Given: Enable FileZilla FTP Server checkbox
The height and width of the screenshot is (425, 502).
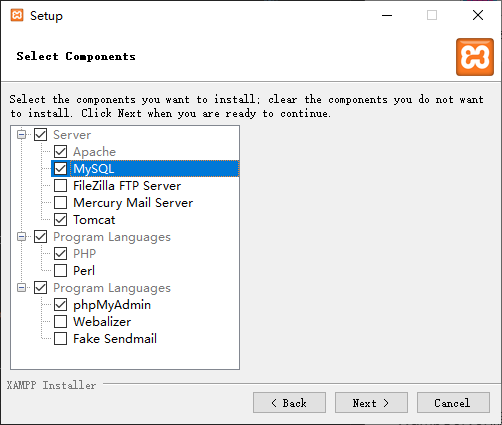Looking at the screenshot, I should tap(60, 185).
